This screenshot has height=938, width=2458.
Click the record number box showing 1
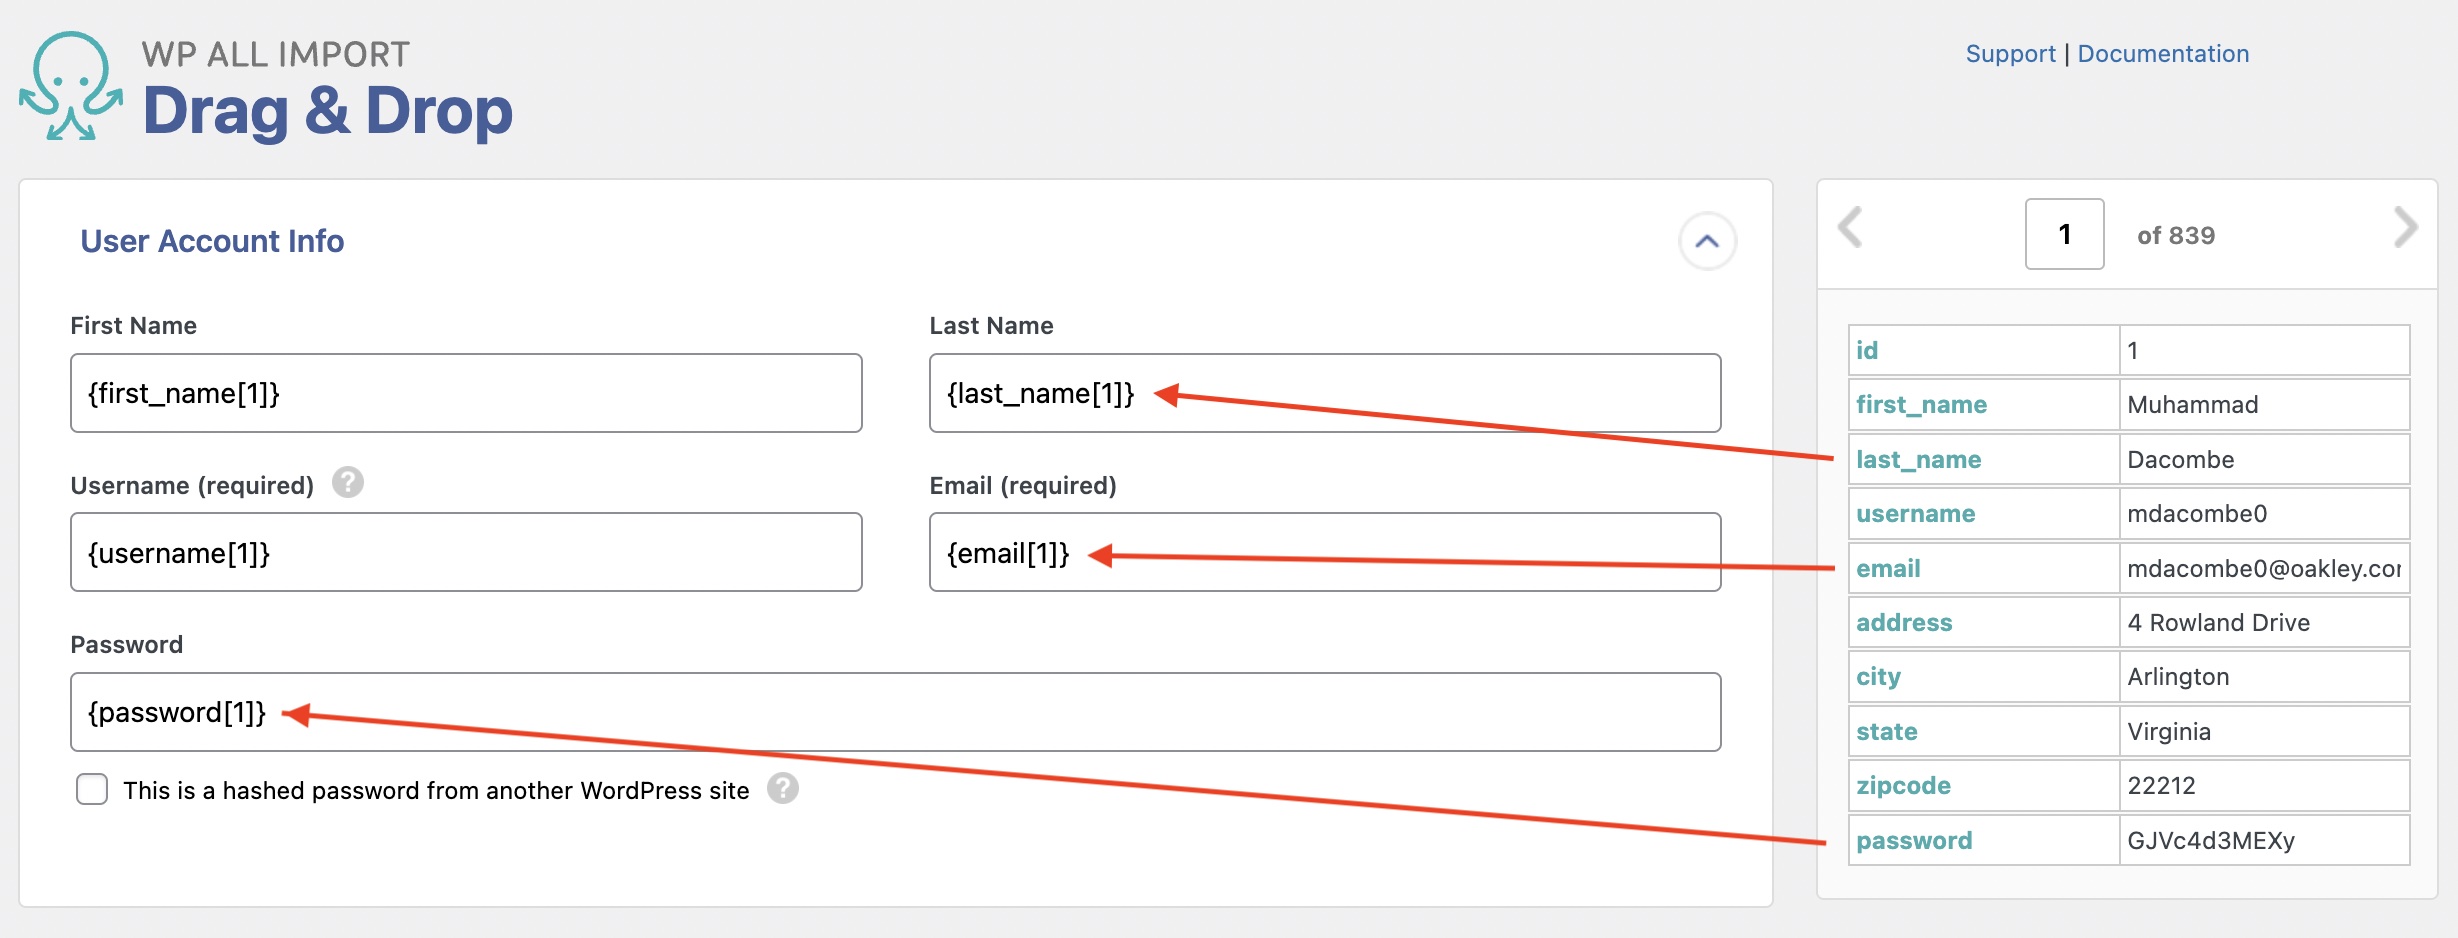(x=2064, y=234)
